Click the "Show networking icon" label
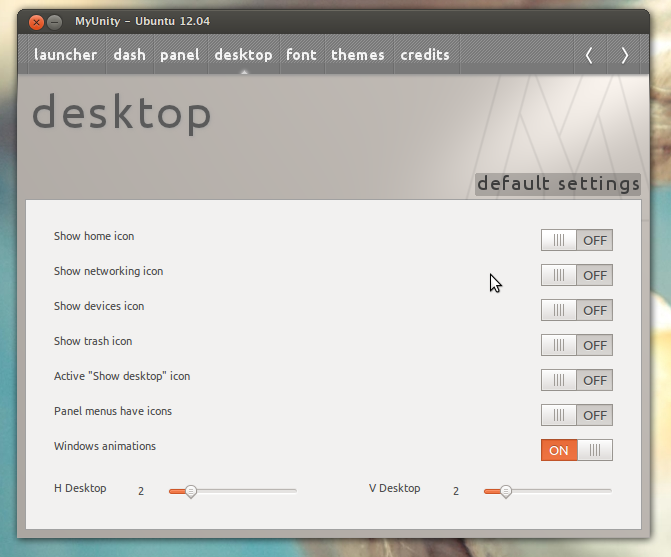Image resolution: width=671 pixels, height=557 pixels. point(109,271)
